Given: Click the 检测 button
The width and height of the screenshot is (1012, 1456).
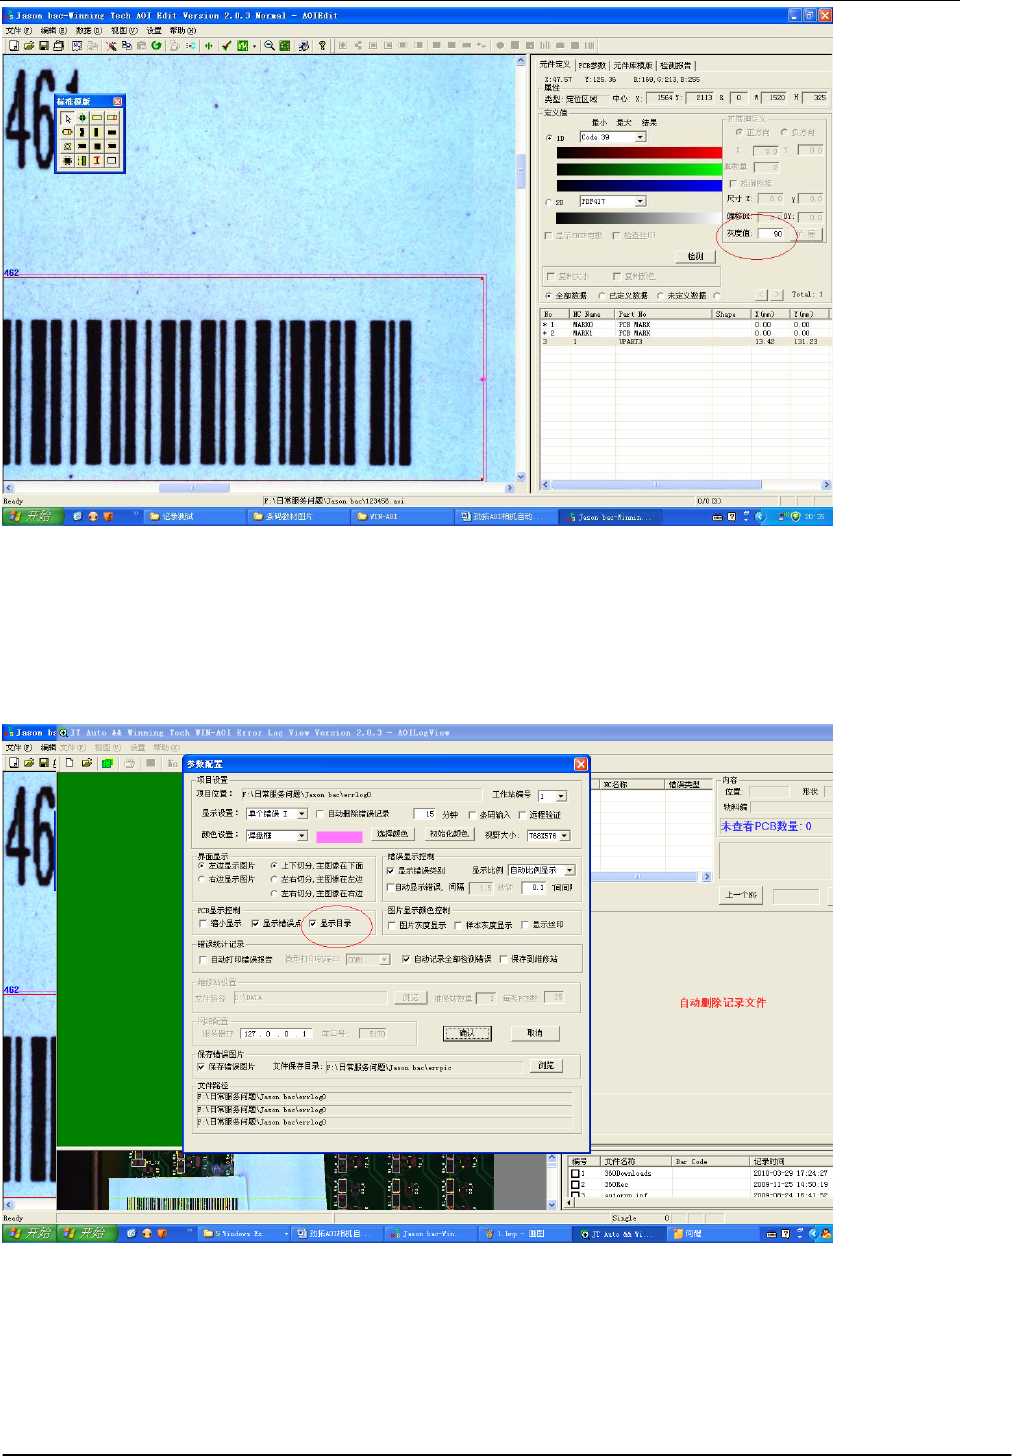Looking at the screenshot, I should pos(696,256).
